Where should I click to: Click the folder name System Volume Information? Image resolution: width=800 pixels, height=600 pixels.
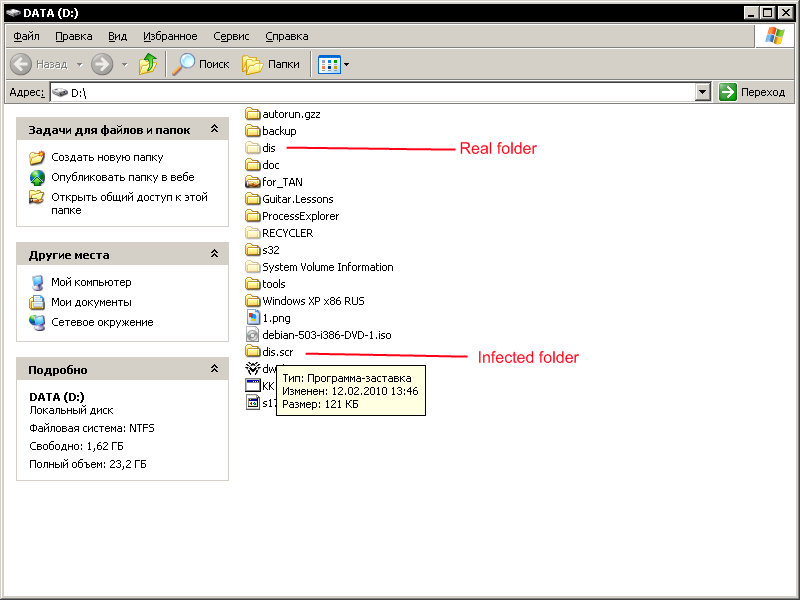(x=328, y=267)
